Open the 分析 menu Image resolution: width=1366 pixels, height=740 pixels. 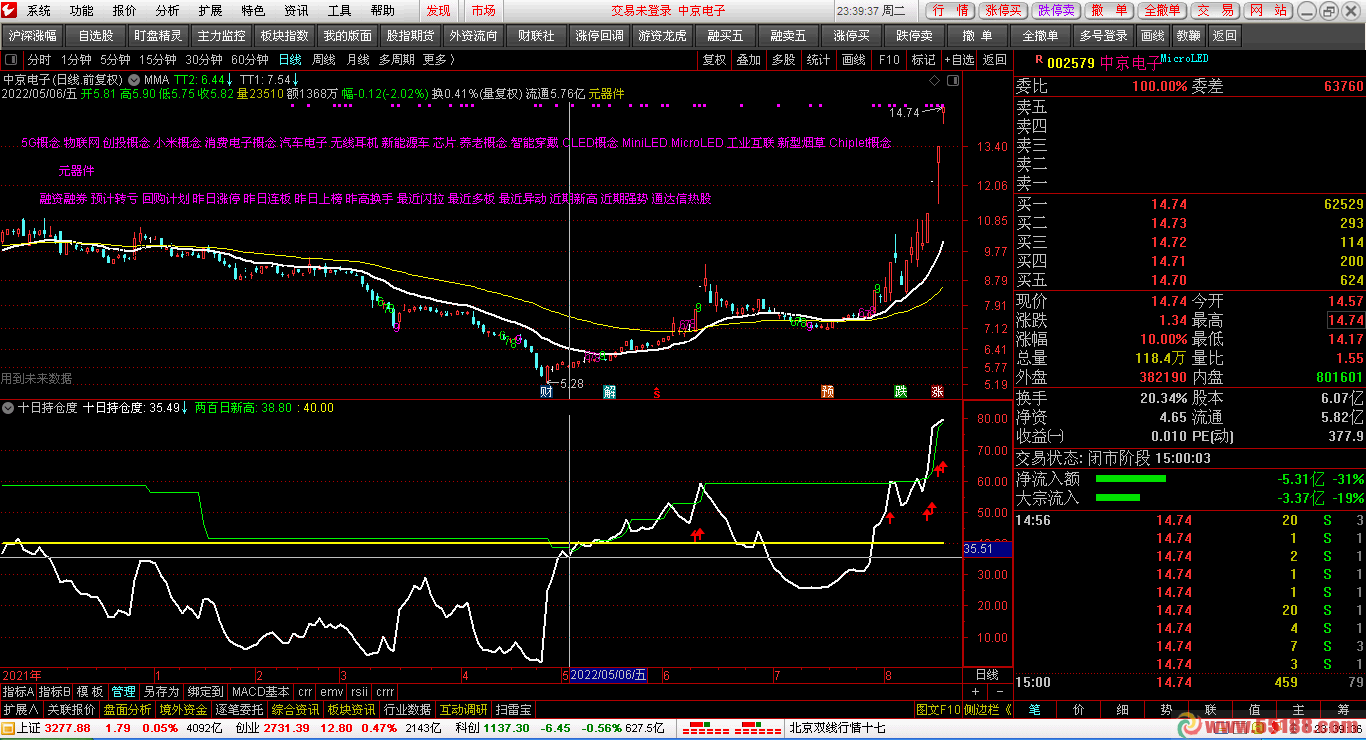pos(168,11)
